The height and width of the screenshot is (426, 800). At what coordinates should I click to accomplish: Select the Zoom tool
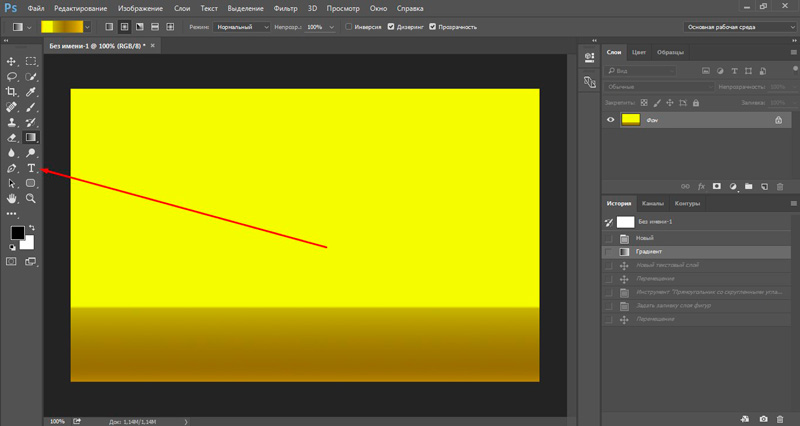click(x=31, y=198)
